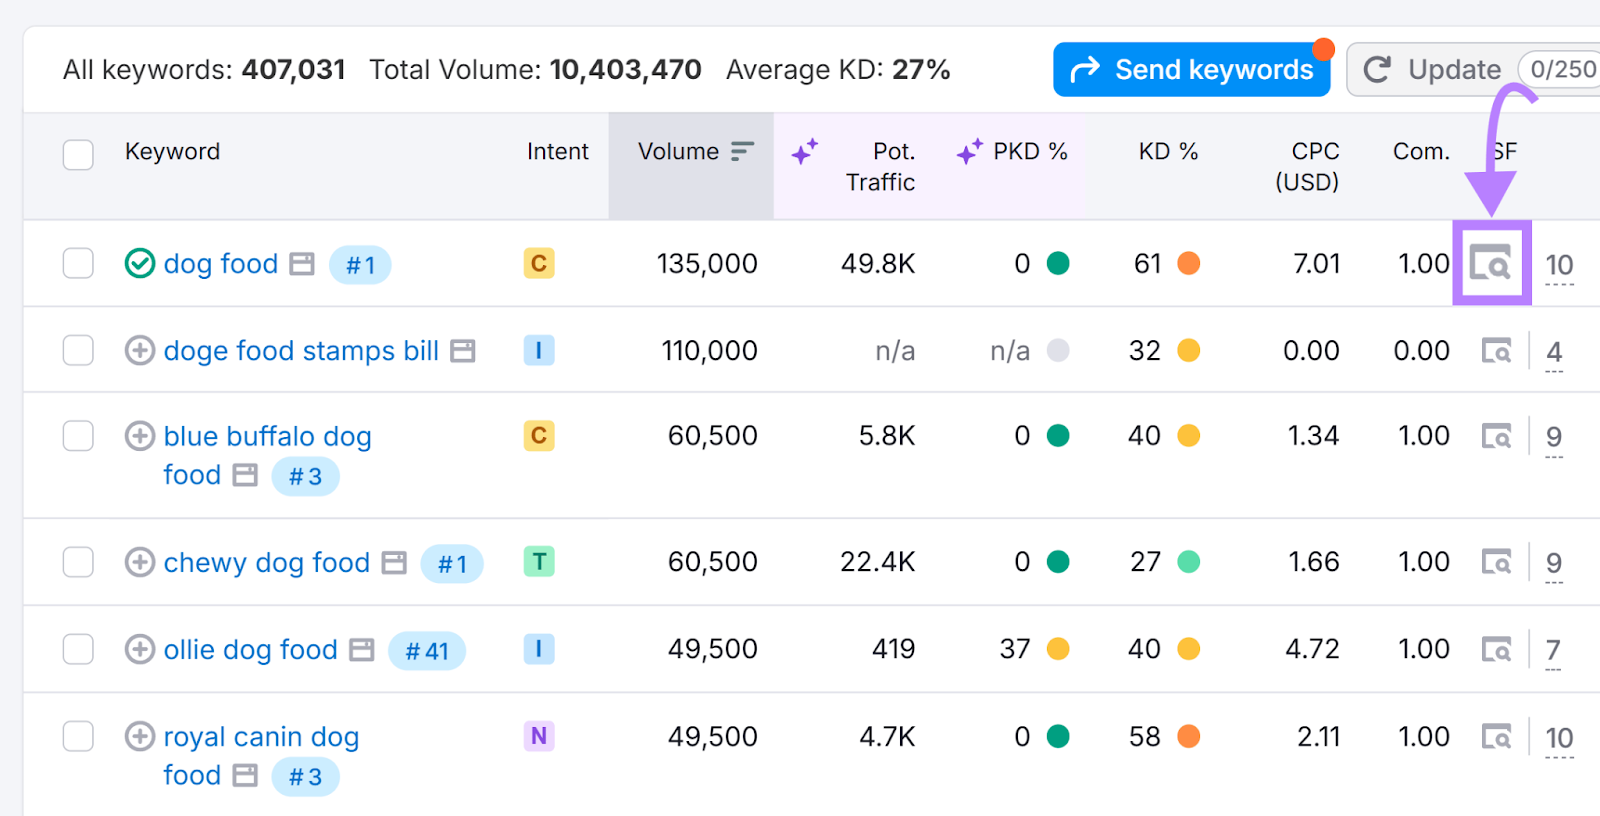Image resolution: width=1600 pixels, height=816 pixels.
Task: Expand SERP features count for doge food stamps bill
Action: pos(1554,352)
